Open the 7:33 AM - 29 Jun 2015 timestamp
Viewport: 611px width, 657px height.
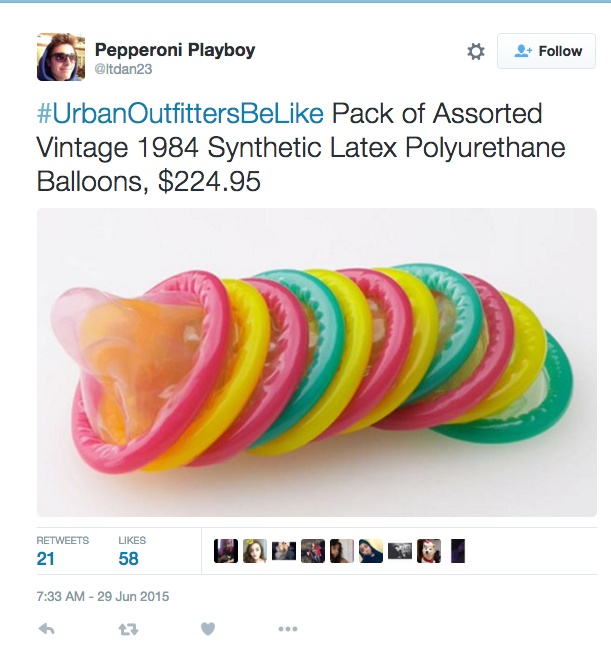pos(103,596)
